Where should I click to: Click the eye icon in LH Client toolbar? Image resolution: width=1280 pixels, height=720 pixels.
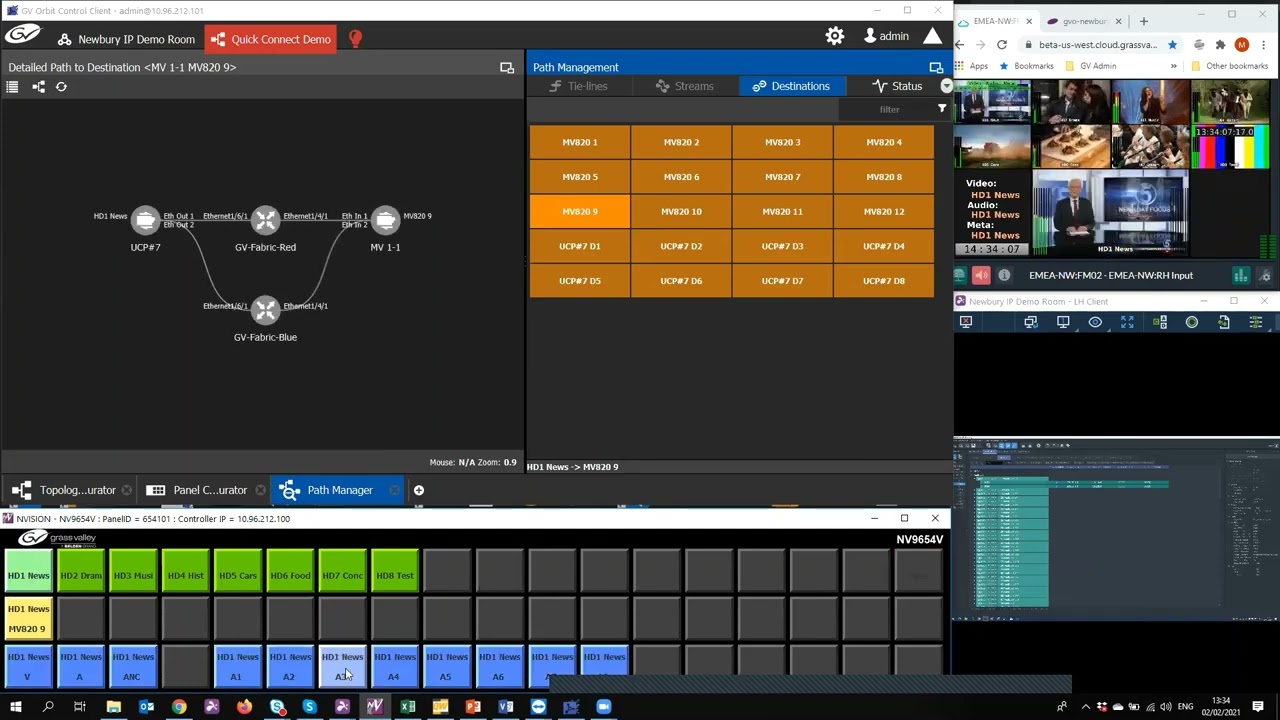[x=1095, y=322]
